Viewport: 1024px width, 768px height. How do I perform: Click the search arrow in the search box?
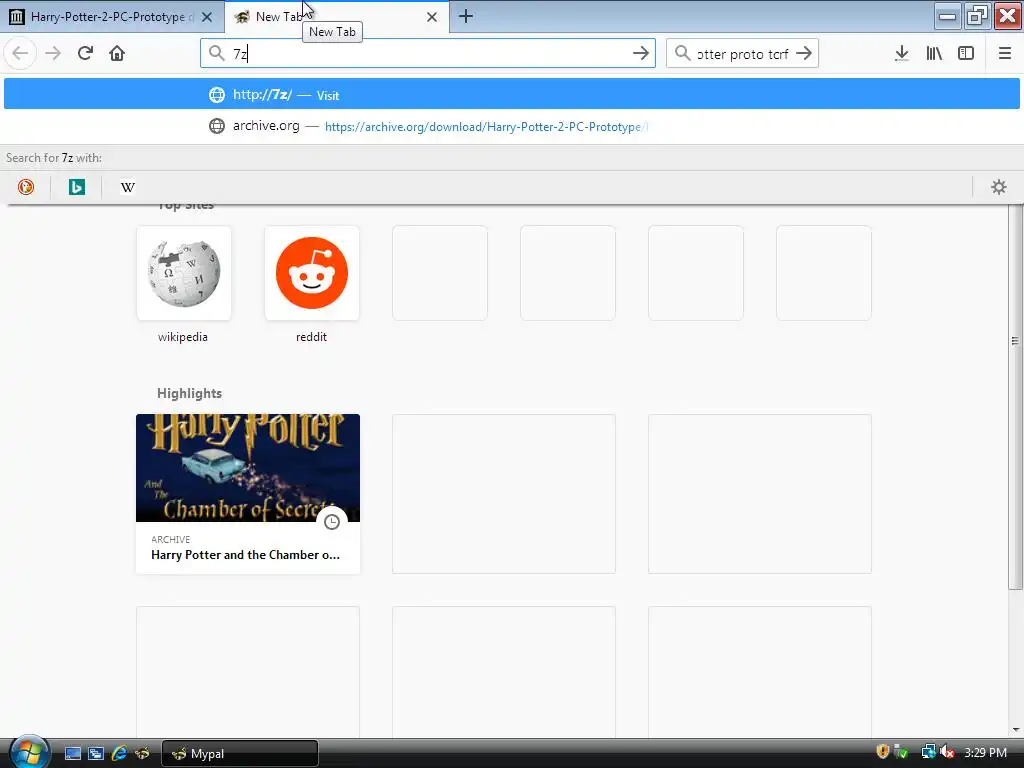pos(804,53)
